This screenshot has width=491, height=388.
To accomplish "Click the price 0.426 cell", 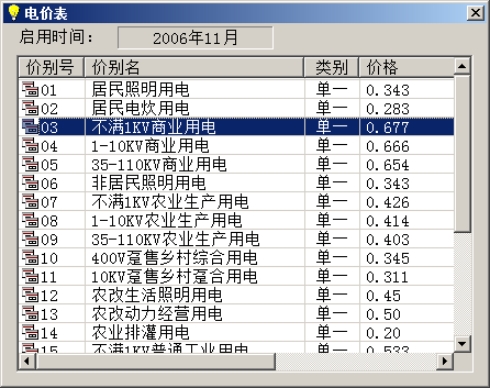I will tap(388, 202).
